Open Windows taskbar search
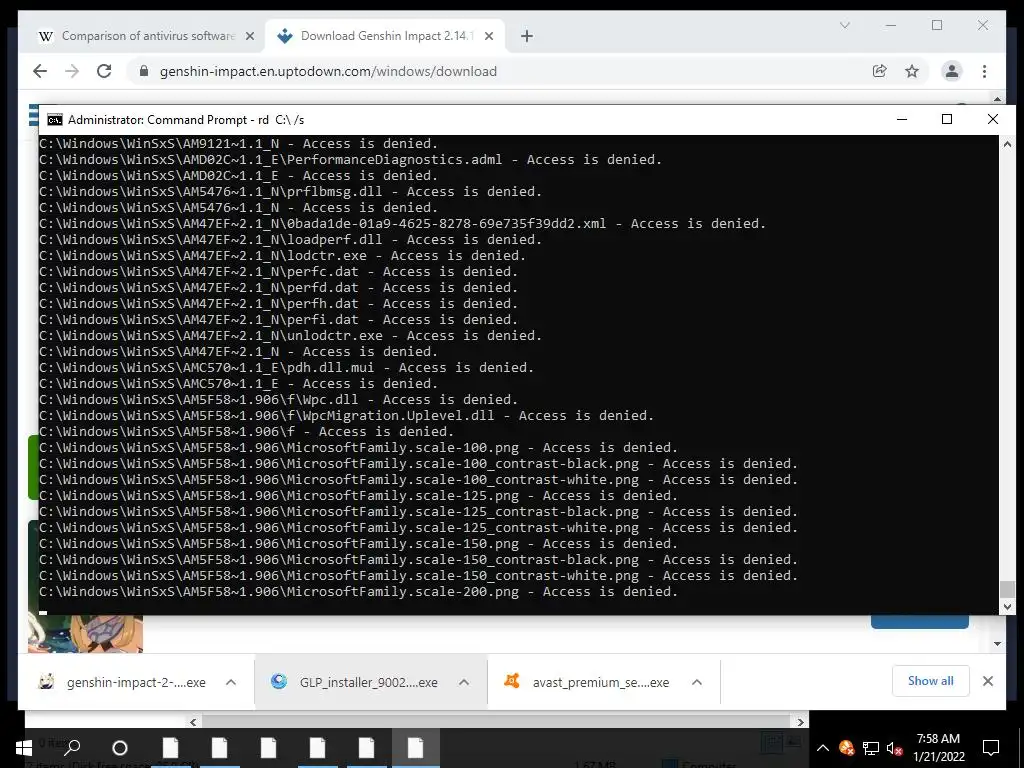1024x768 pixels. click(x=72, y=748)
